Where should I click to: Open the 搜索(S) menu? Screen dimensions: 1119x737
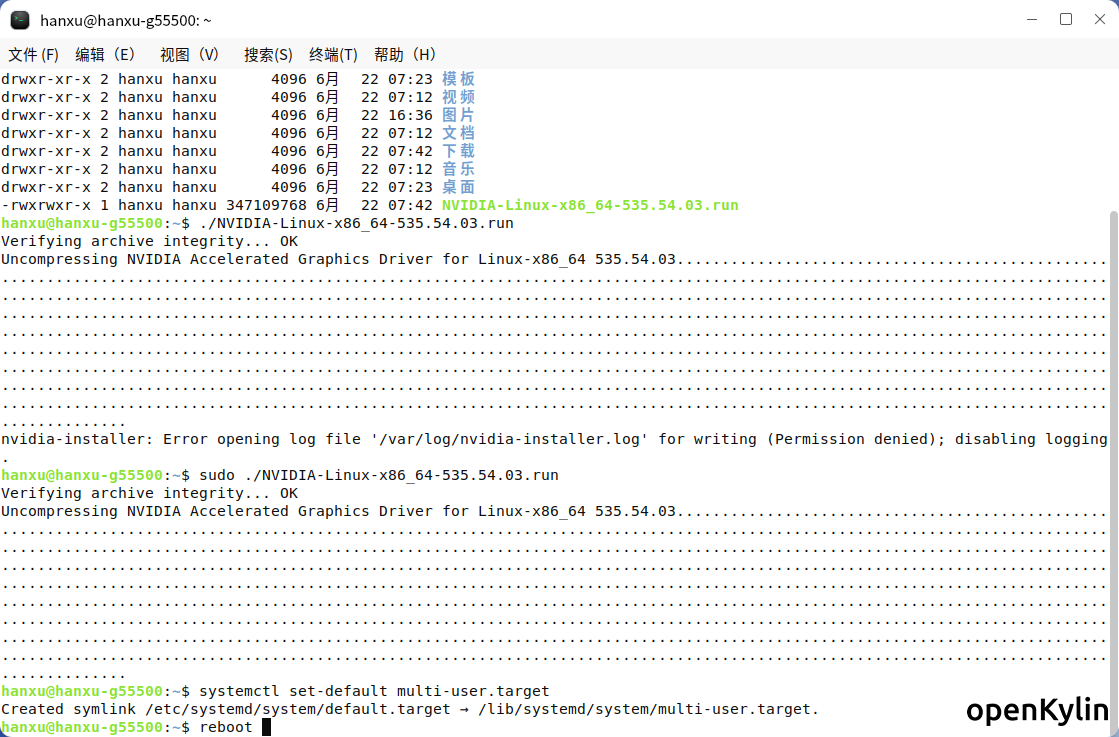click(x=268, y=55)
